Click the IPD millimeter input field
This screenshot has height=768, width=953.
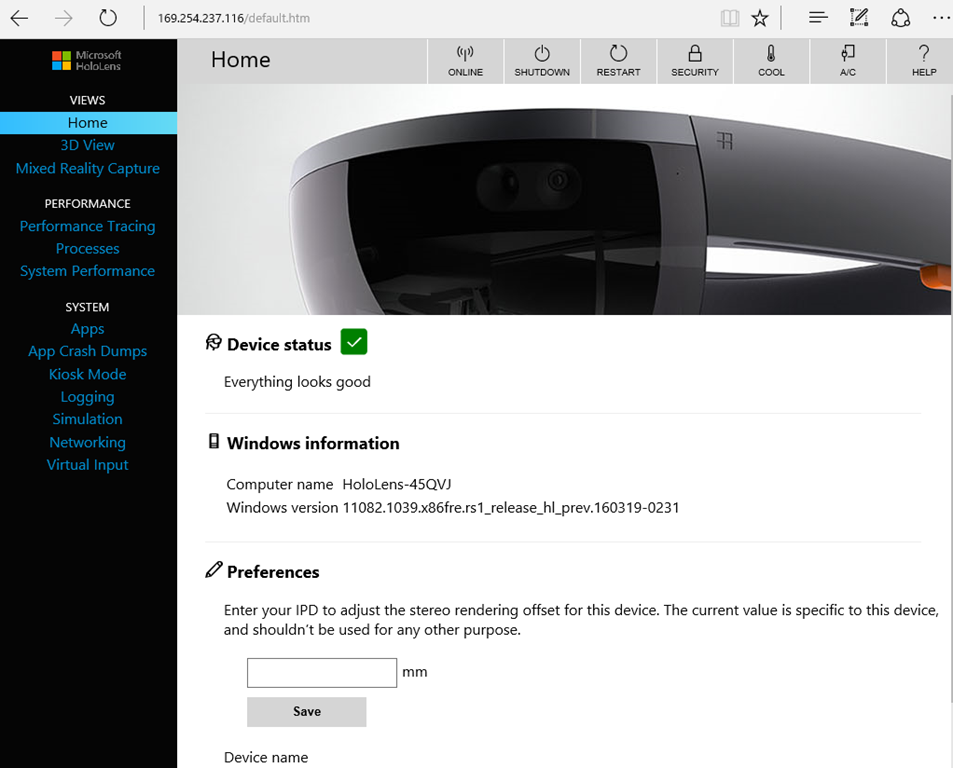pos(322,672)
